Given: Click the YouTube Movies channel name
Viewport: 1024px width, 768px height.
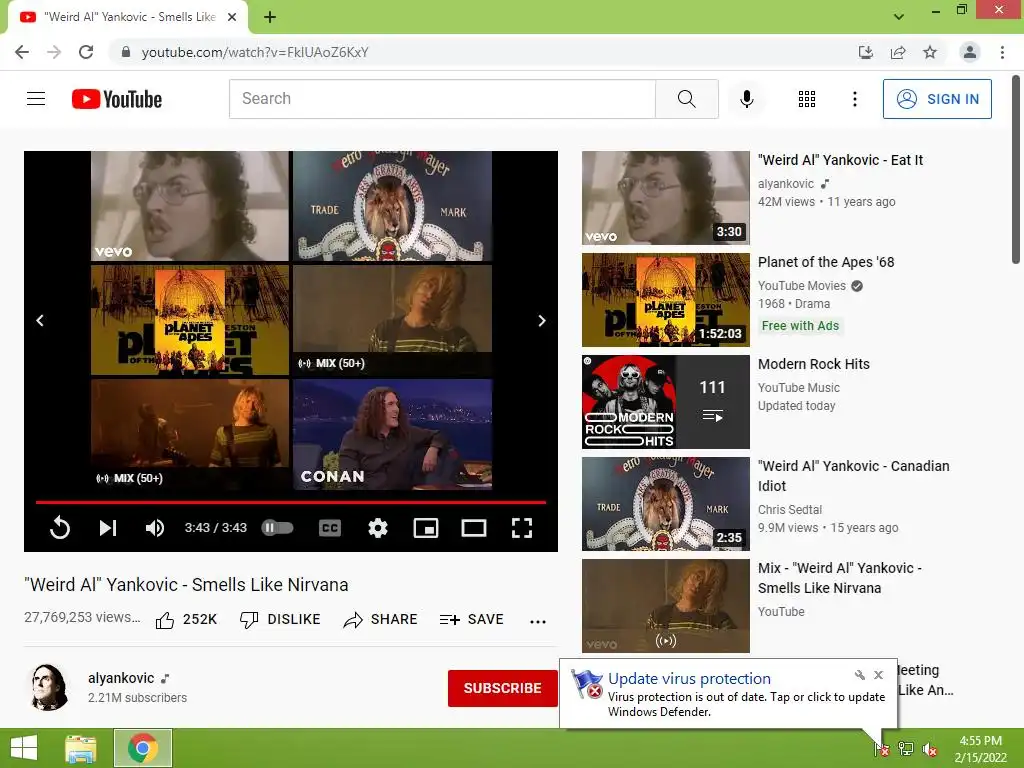Looking at the screenshot, I should (x=801, y=286).
